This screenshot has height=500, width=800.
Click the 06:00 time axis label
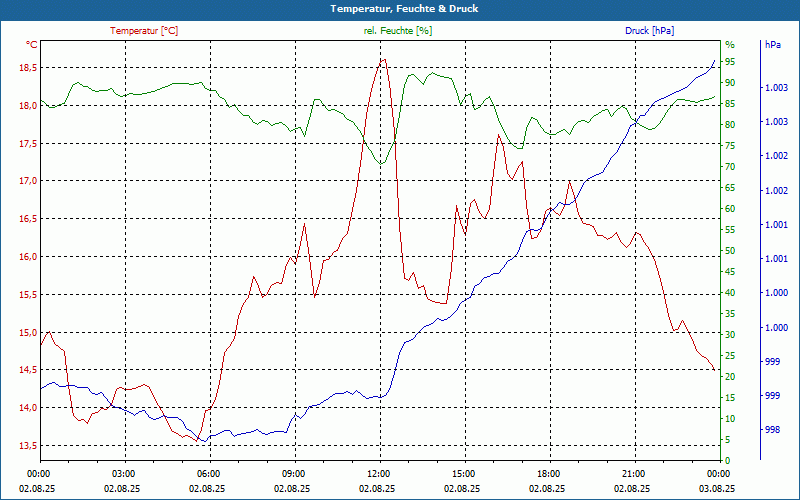point(208,473)
